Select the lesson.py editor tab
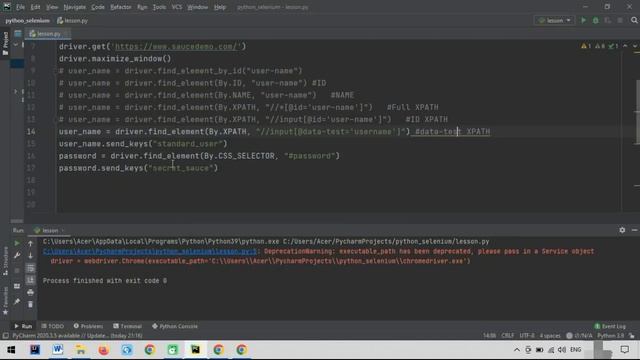 (48, 34)
